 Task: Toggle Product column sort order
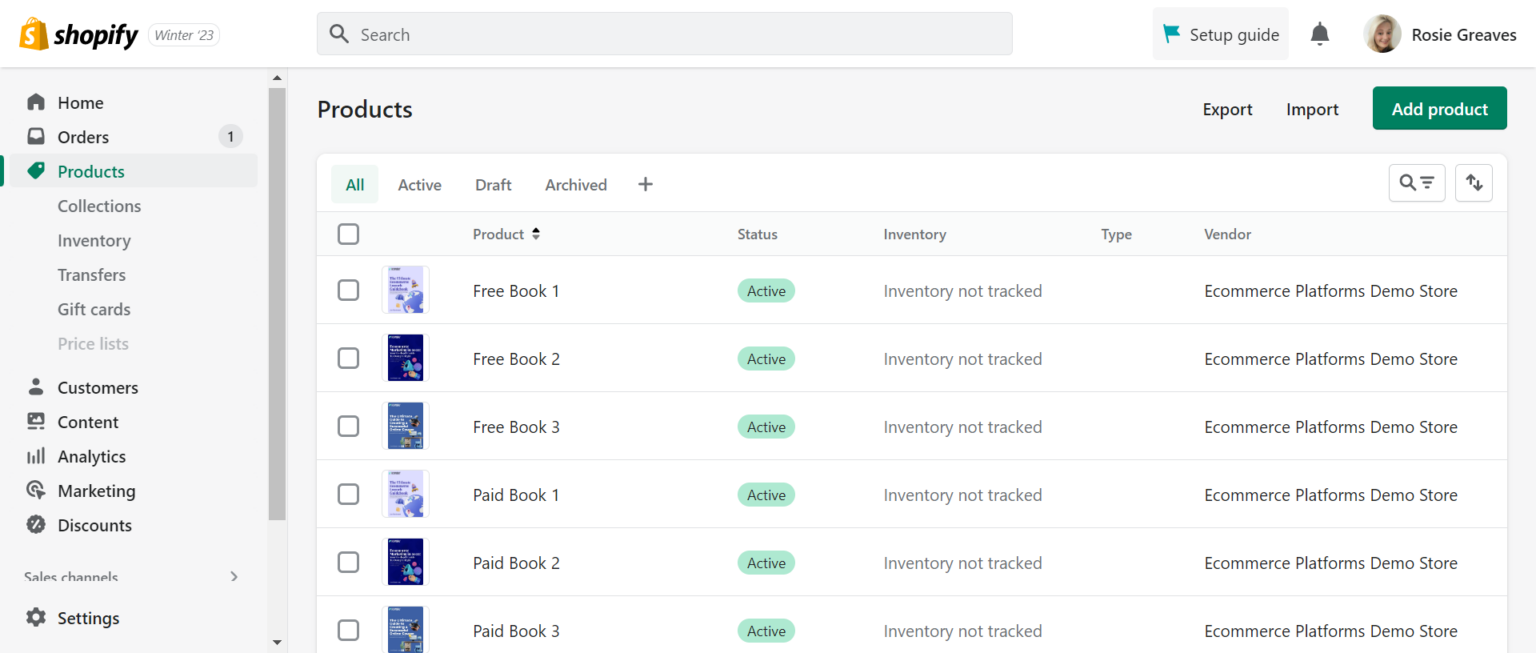click(x=506, y=233)
